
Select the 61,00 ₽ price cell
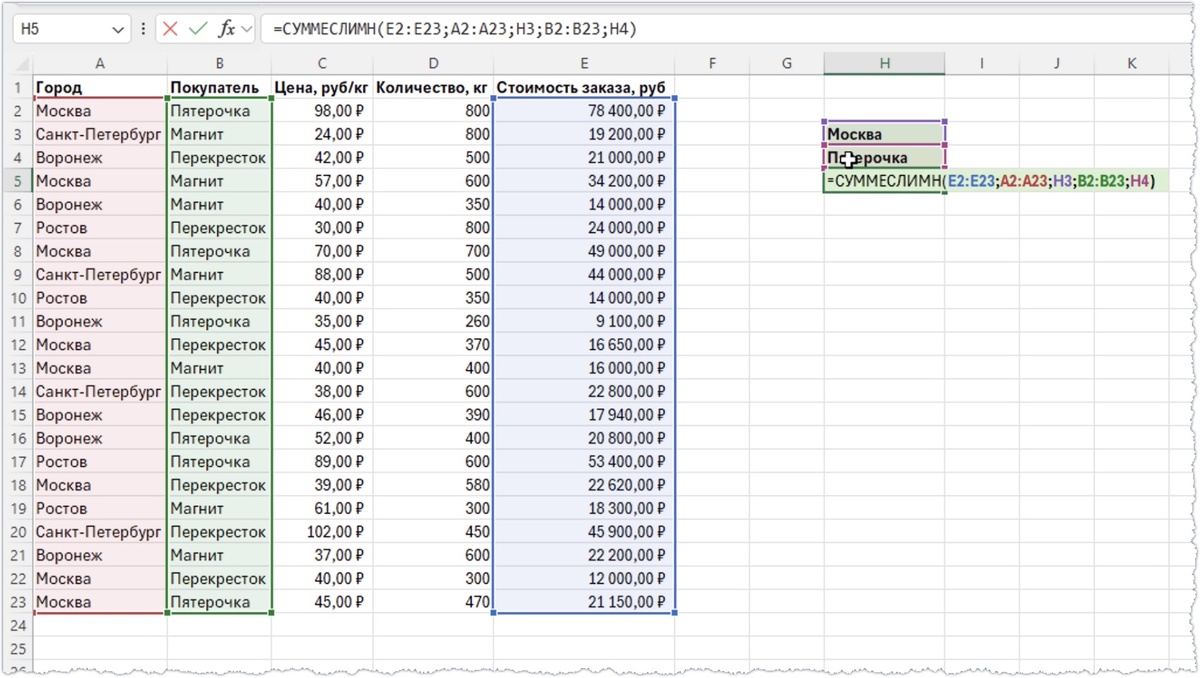[322, 509]
